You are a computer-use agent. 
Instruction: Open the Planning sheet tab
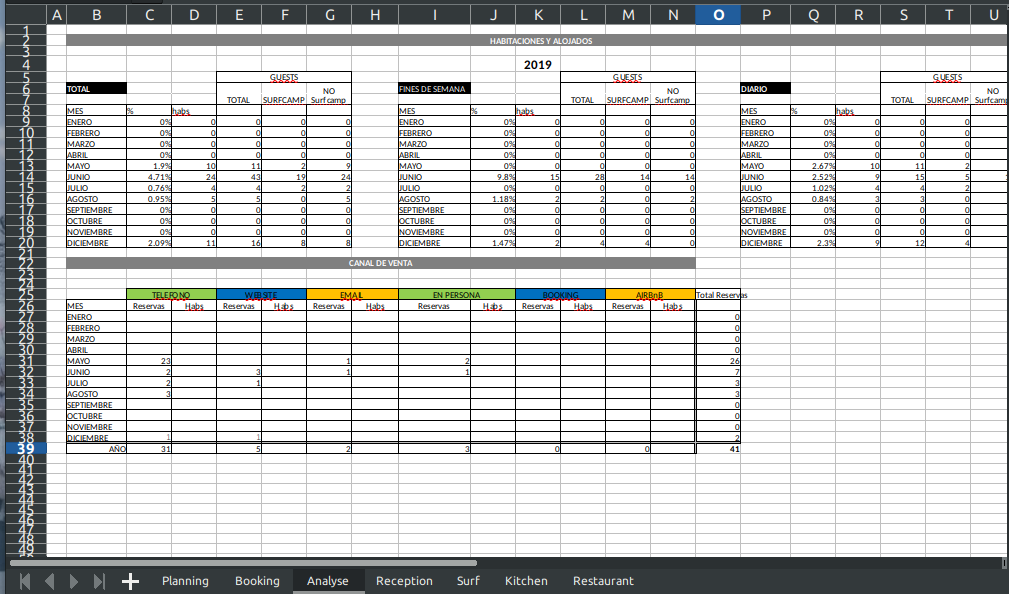[185, 581]
